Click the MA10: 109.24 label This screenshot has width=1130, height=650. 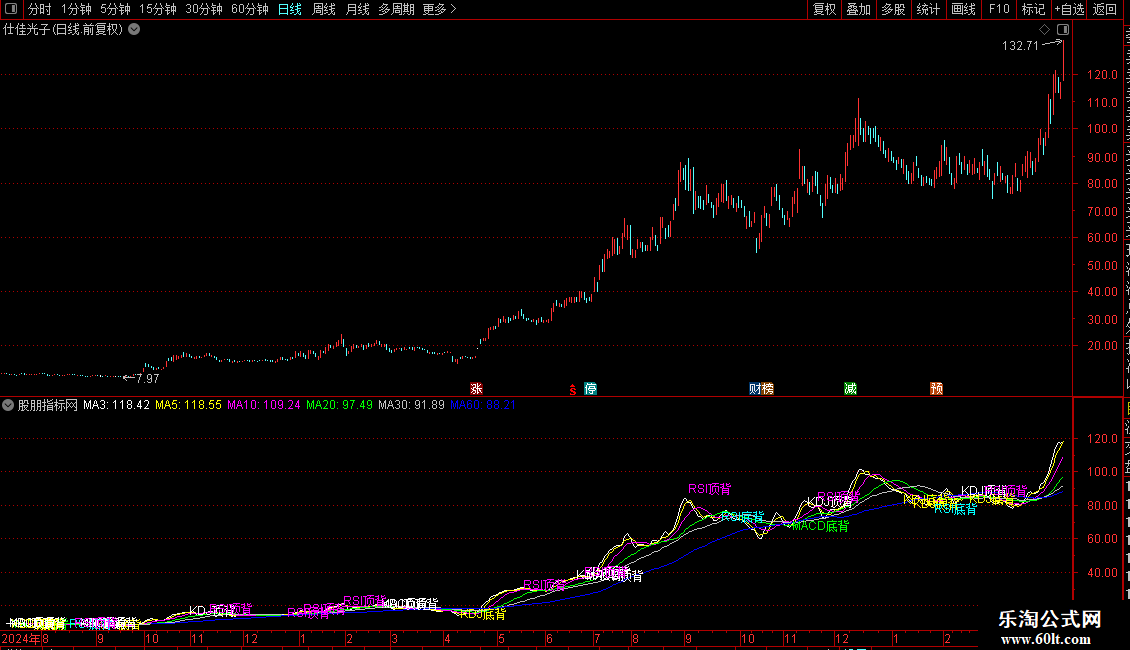coord(264,405)
